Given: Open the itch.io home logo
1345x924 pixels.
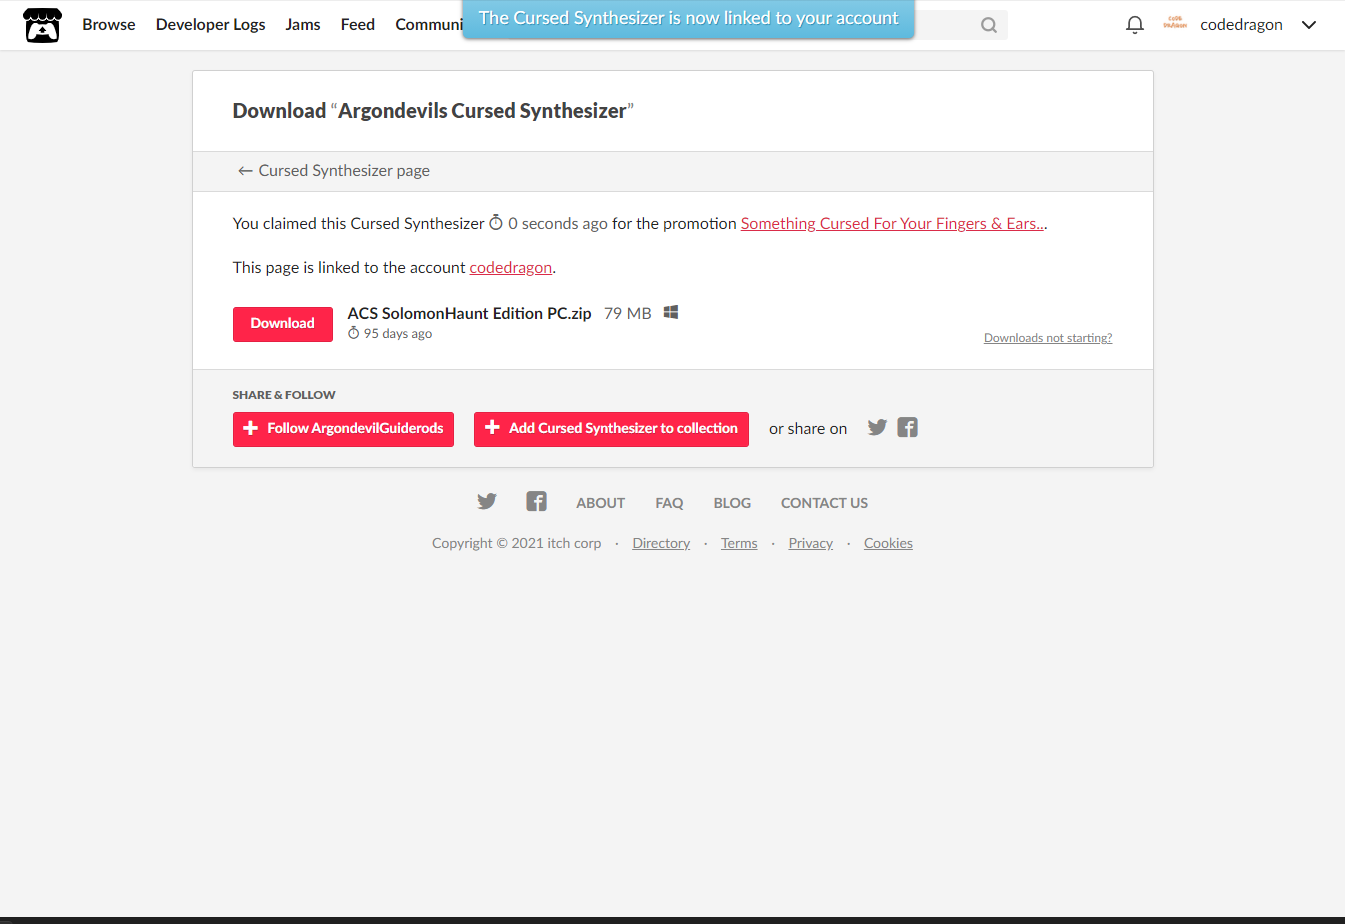Looking at the screenshot, I should tap(42, 25).
